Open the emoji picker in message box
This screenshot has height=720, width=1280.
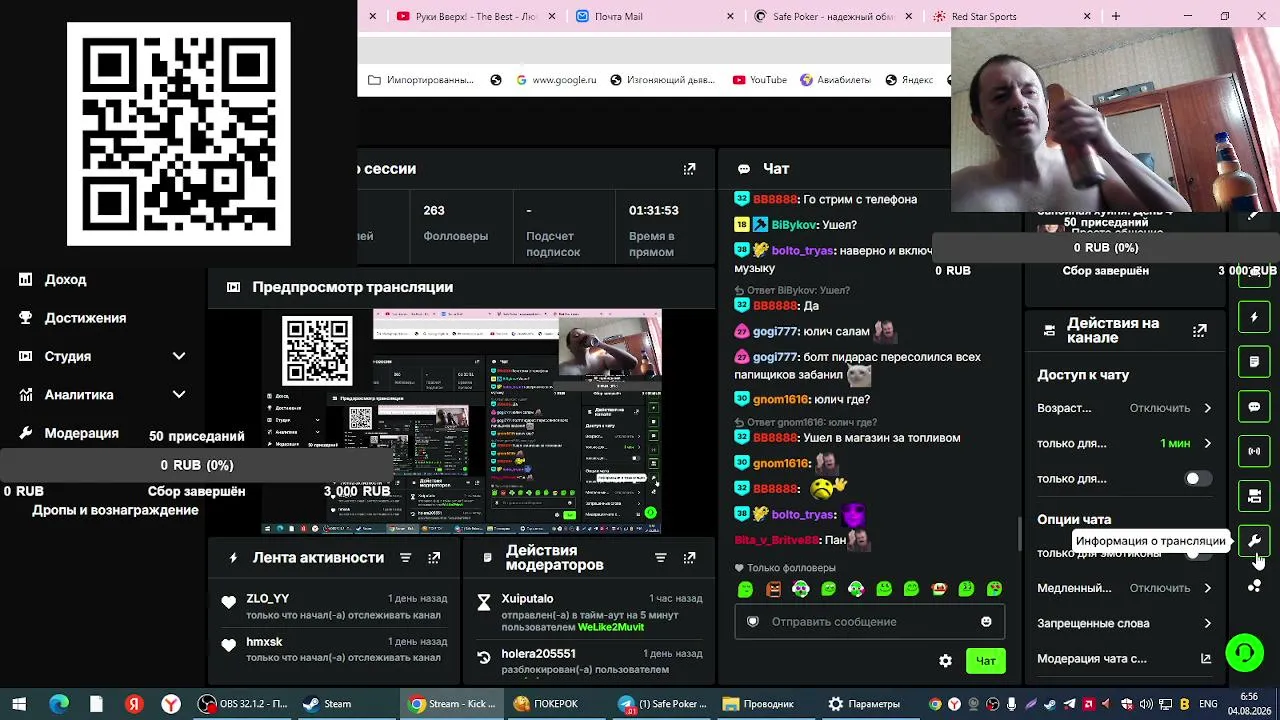pos(986,622)
